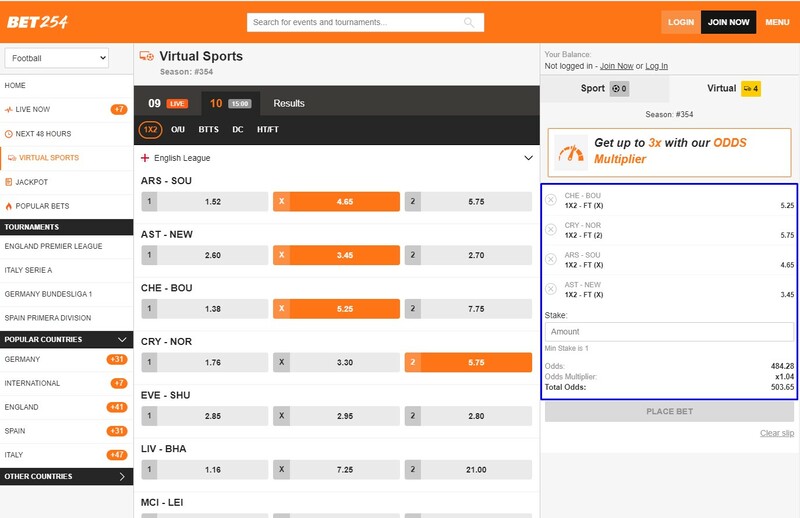
Task: Collapse the Popular Countries section
Action: 122,339
